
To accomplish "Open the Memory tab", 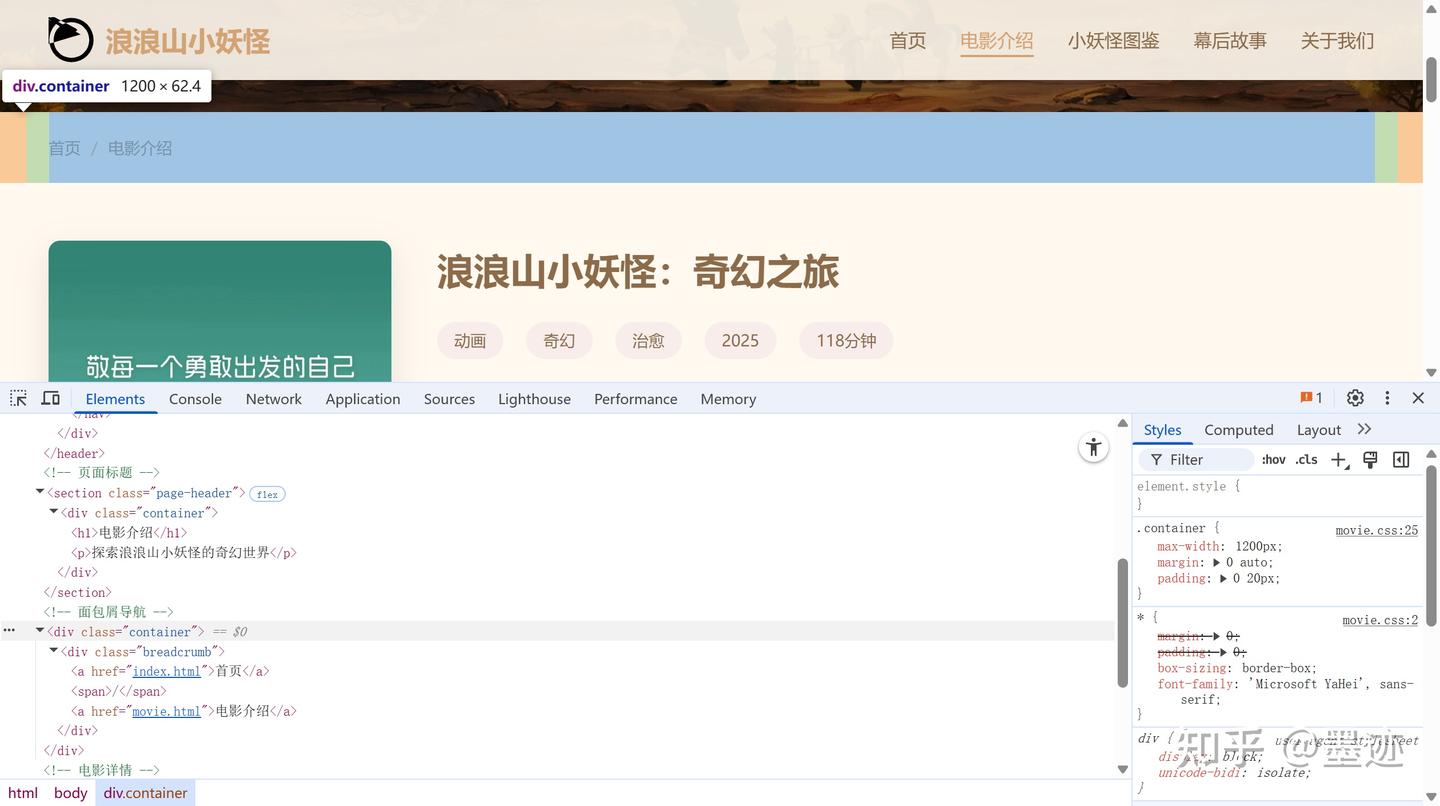I will point(728,398).
